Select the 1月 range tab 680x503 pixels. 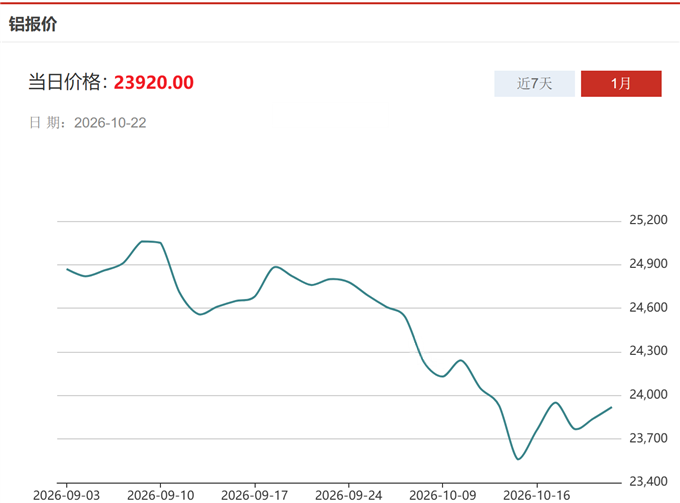(x=621, y=84)
